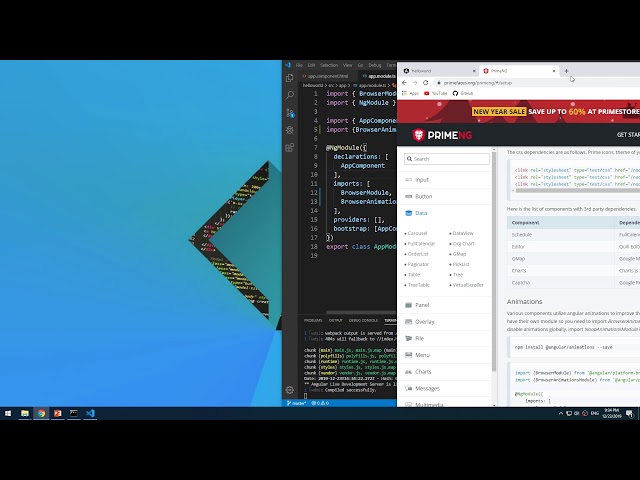Viewport: 640px width, 480px height.
Task: Open the DataView component link
Action: 462,233
